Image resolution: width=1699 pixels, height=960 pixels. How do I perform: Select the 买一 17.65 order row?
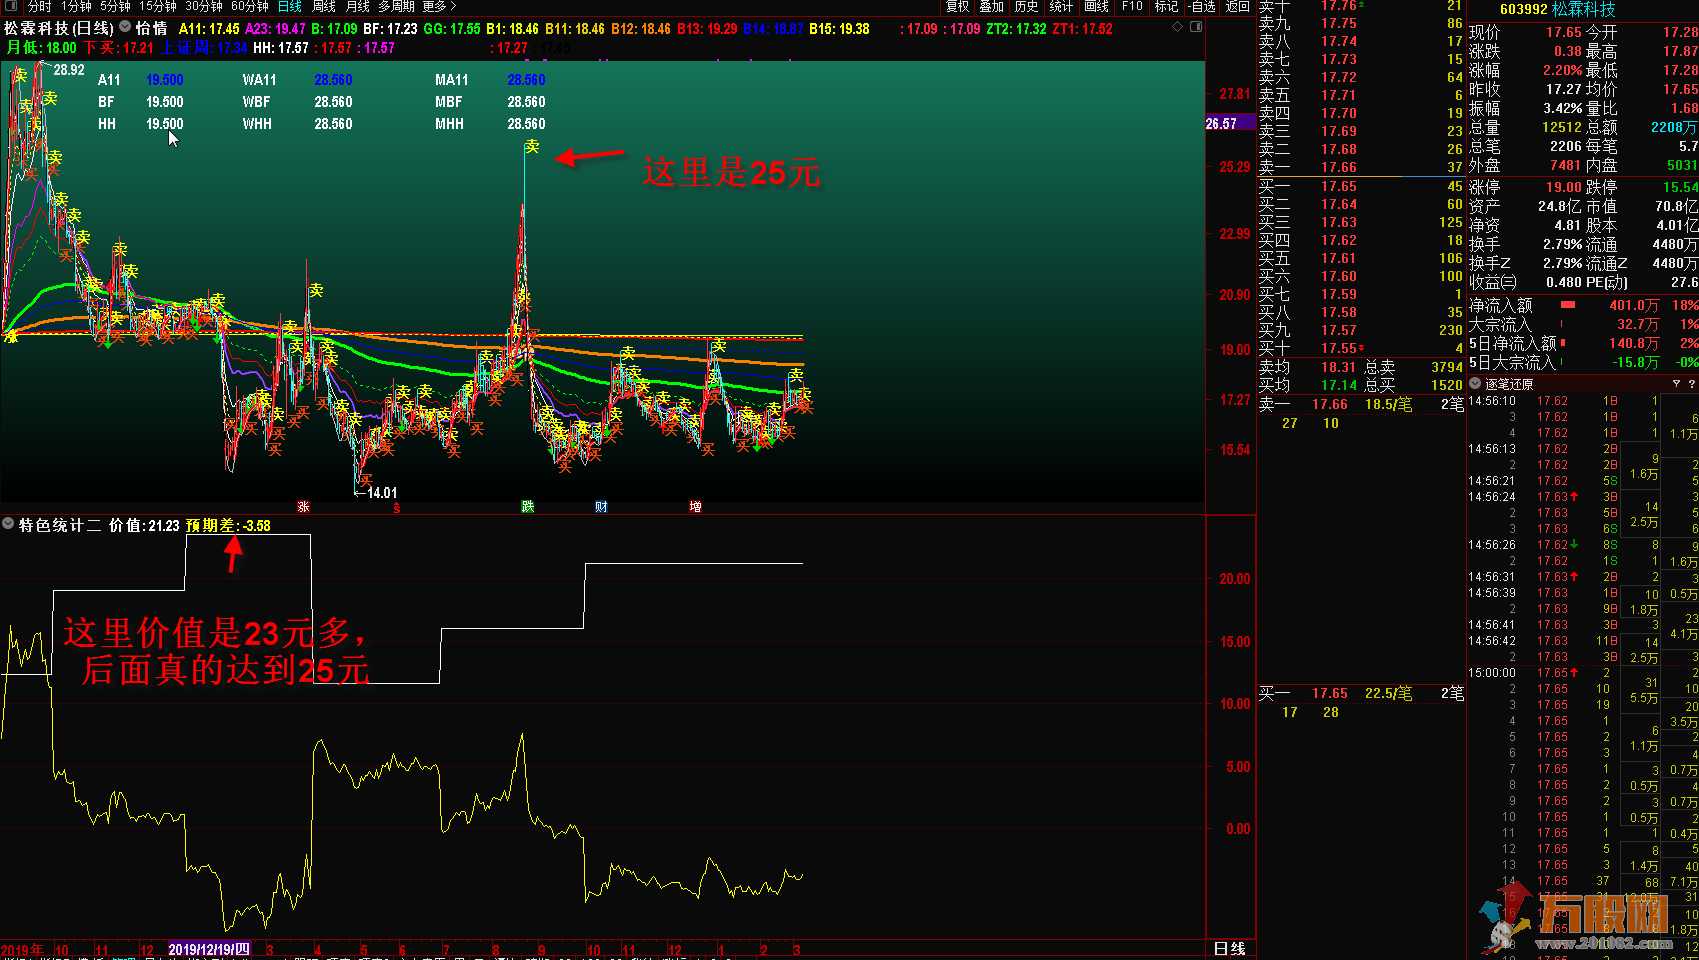coord(1361,186)
